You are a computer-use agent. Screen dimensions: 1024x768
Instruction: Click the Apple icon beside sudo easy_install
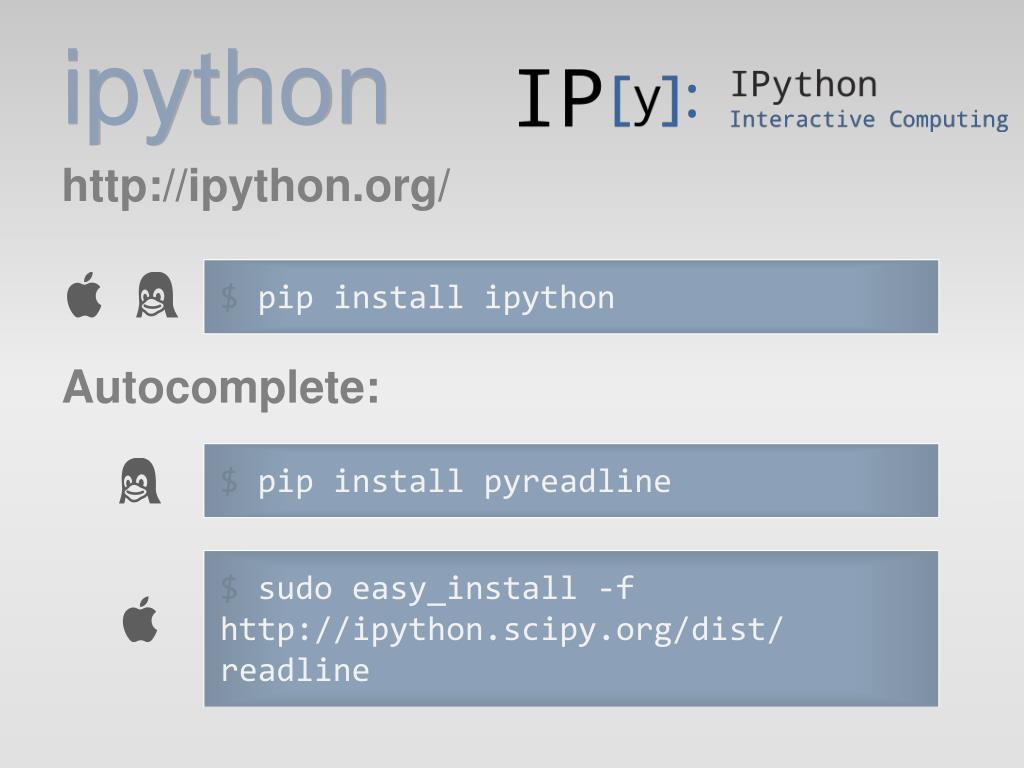[x=140, y=620]
